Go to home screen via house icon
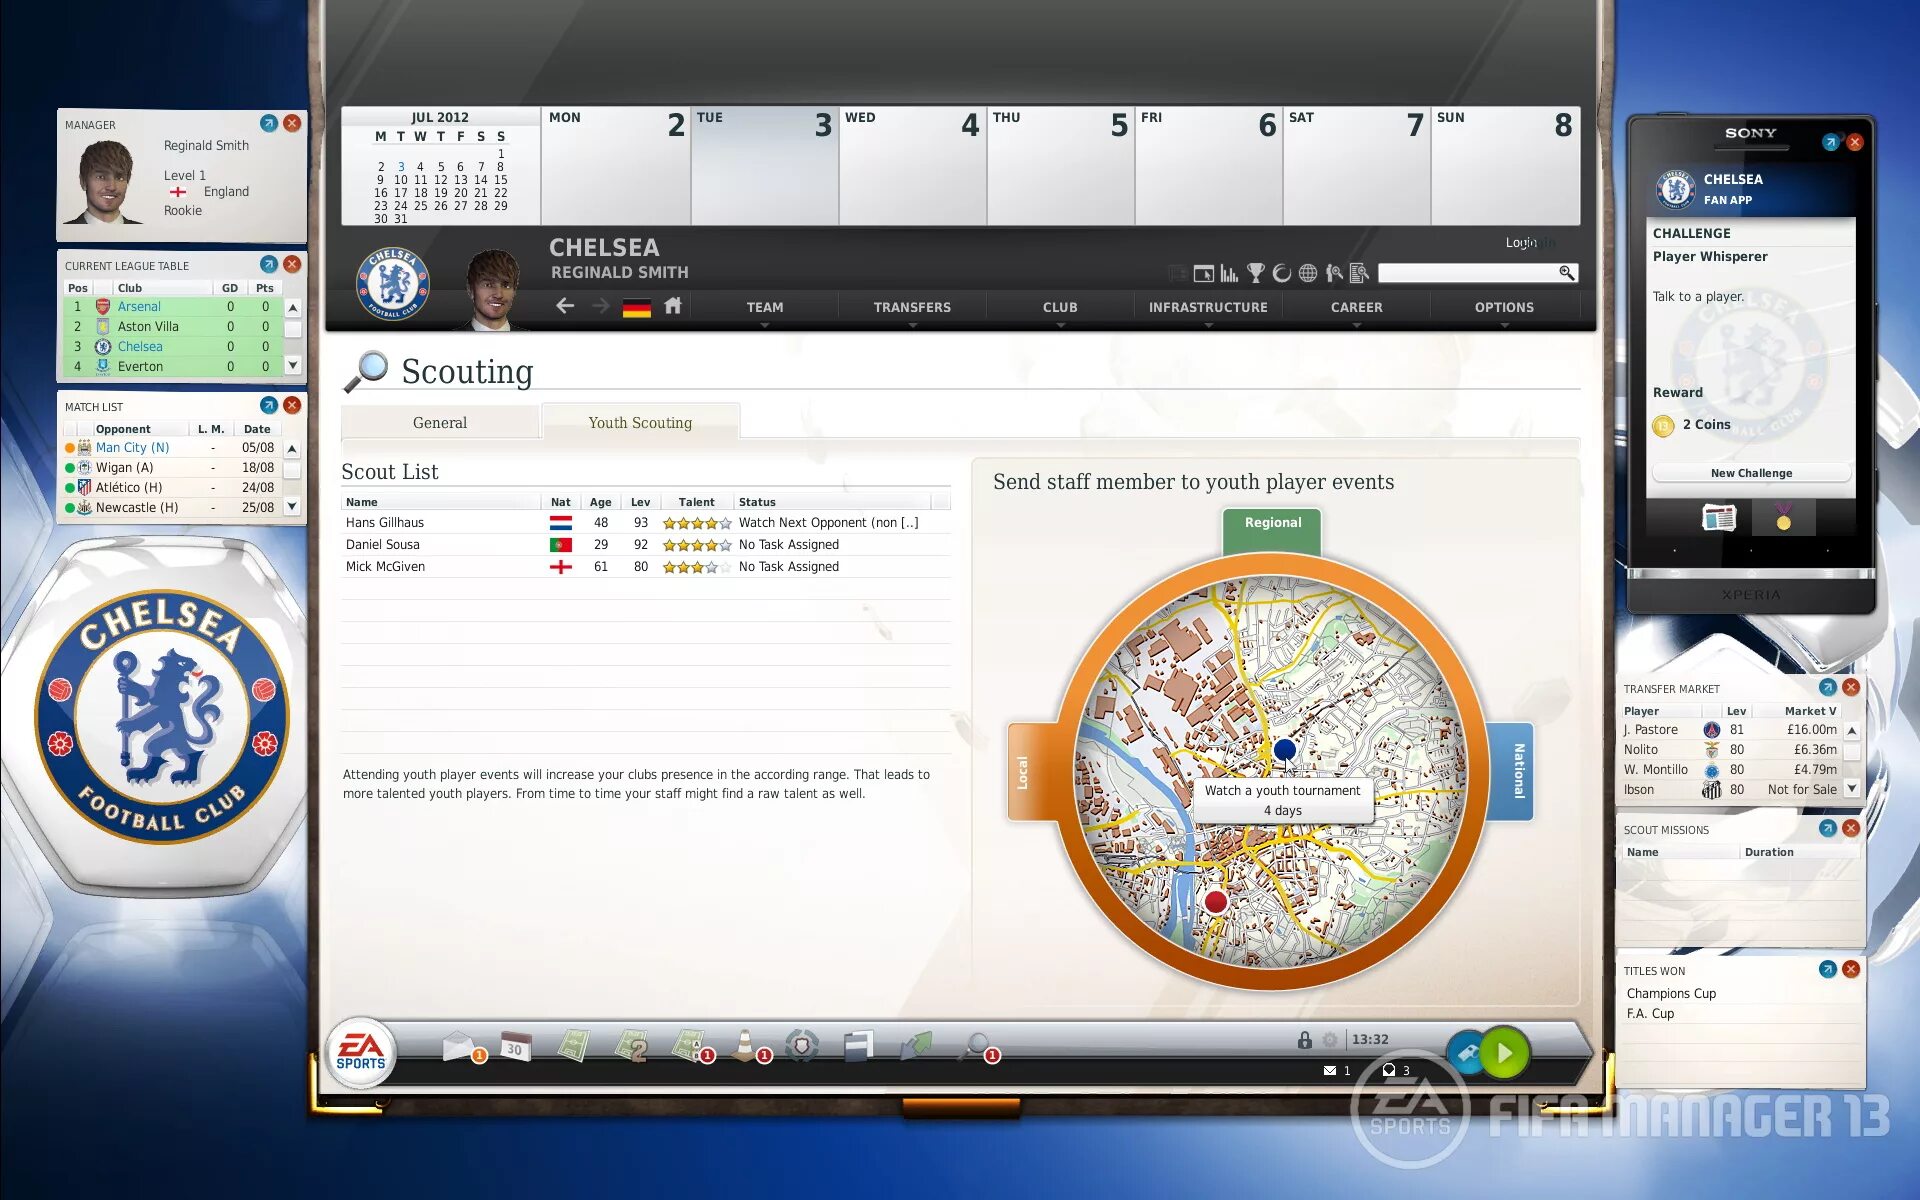The width and height of the screenshot is (1920, 1200). [673, 306]
